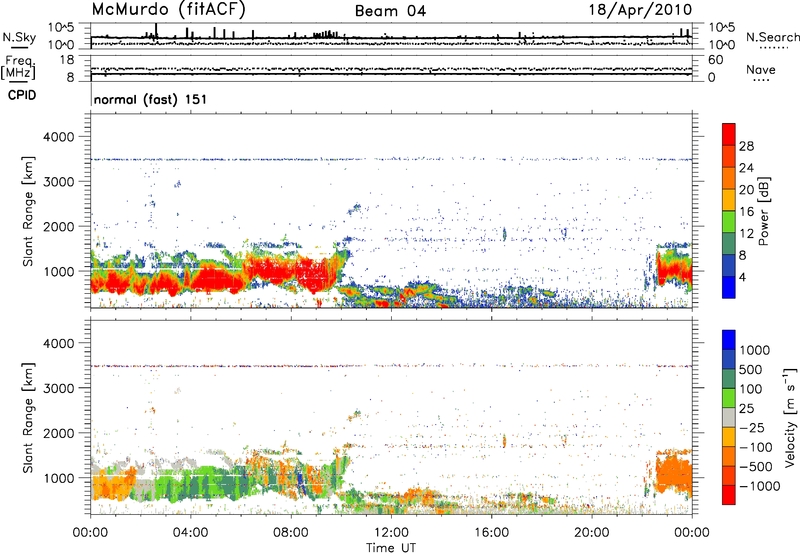Click the 16 tick on Power color bar
800x554 pixels.
point(746,212)
